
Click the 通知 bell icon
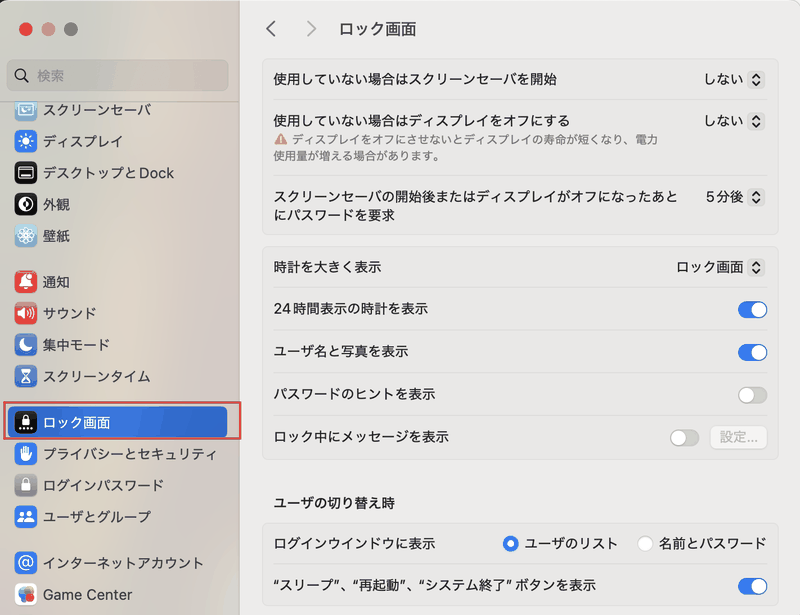(26, 282)
